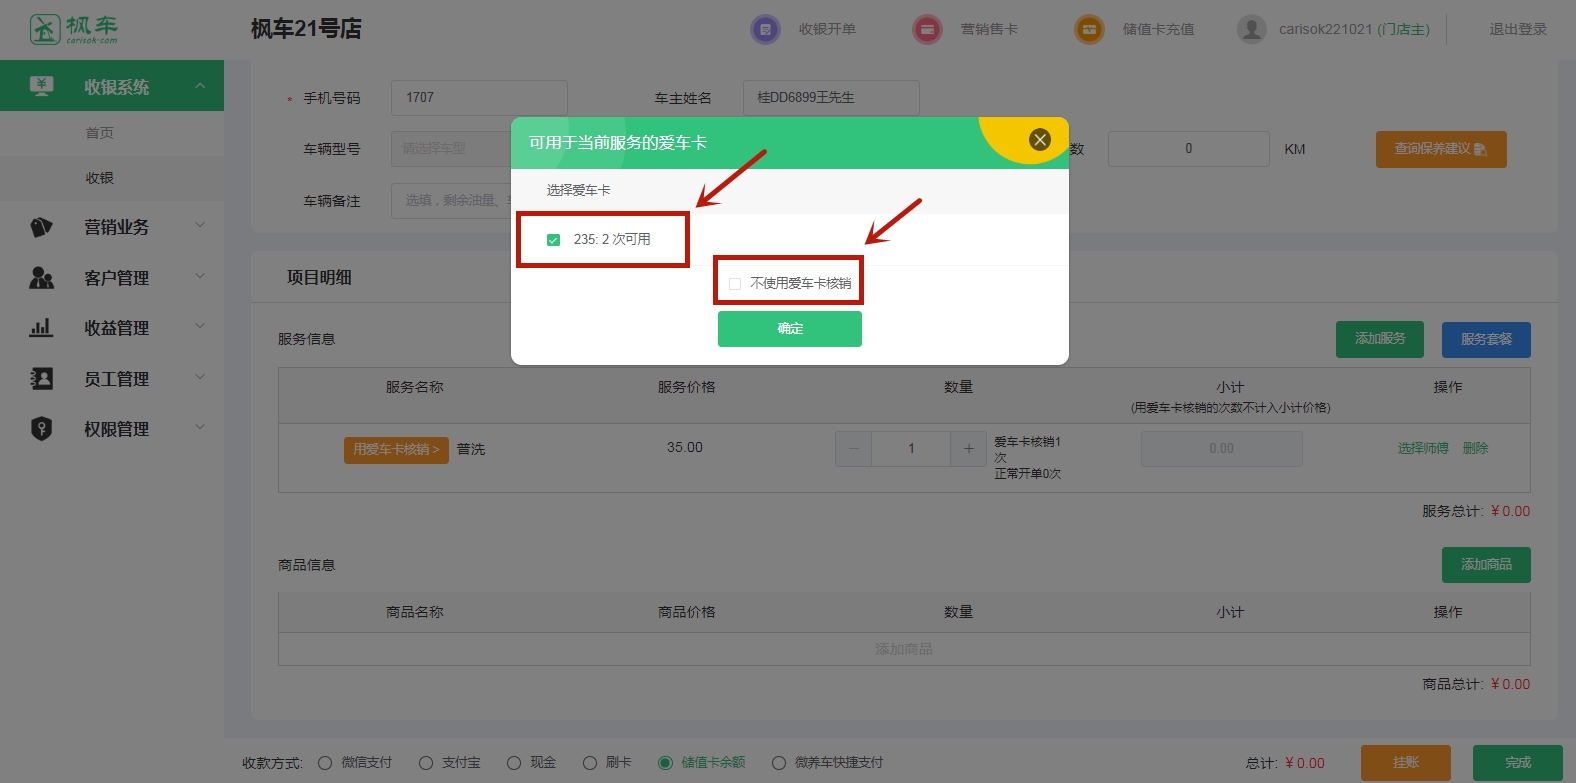This screenshot has width=1576, height=783.
Task: Close the 爱车卡 dialog with X icon
Action: [x=1040, y=140]
